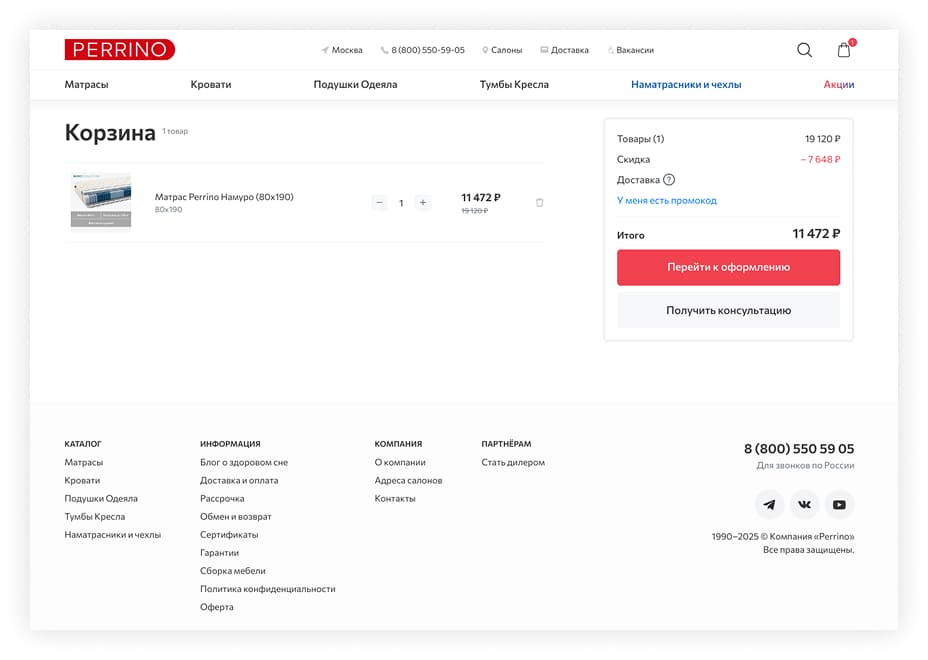Screen dimensions: 928x660
Task: Open the shopping cart bag icon
Action: click(844, 50)
